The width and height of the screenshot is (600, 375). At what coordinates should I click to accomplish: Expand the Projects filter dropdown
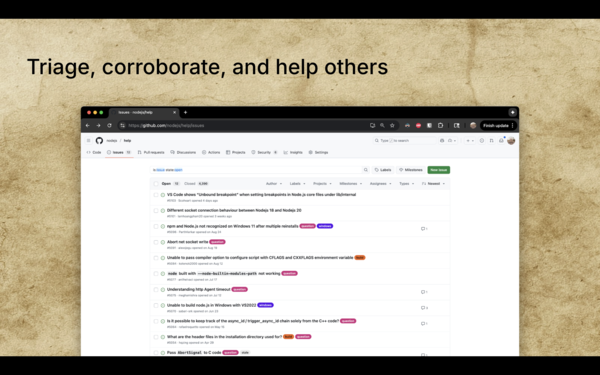coord(322,184)
